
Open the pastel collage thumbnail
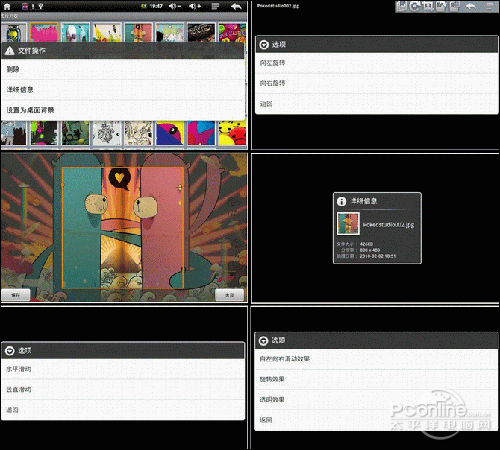pos(170,32)
